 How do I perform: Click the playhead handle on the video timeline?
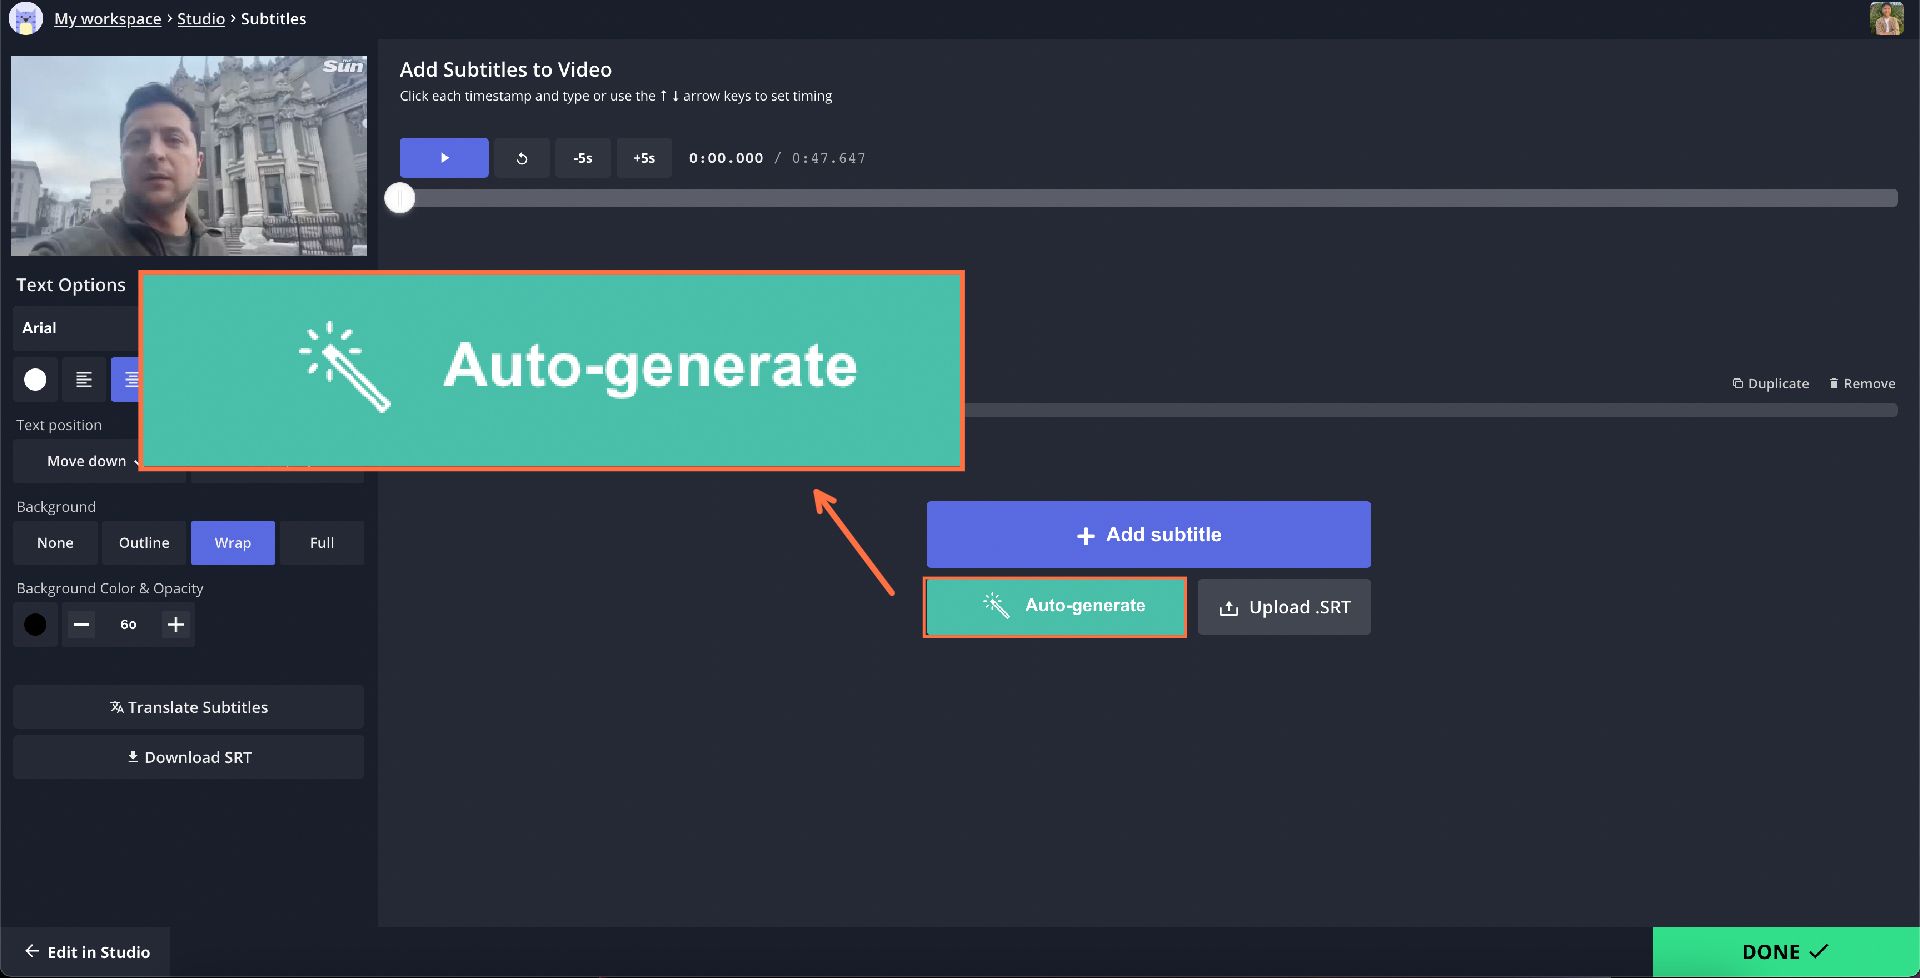(x=400, y=198)
